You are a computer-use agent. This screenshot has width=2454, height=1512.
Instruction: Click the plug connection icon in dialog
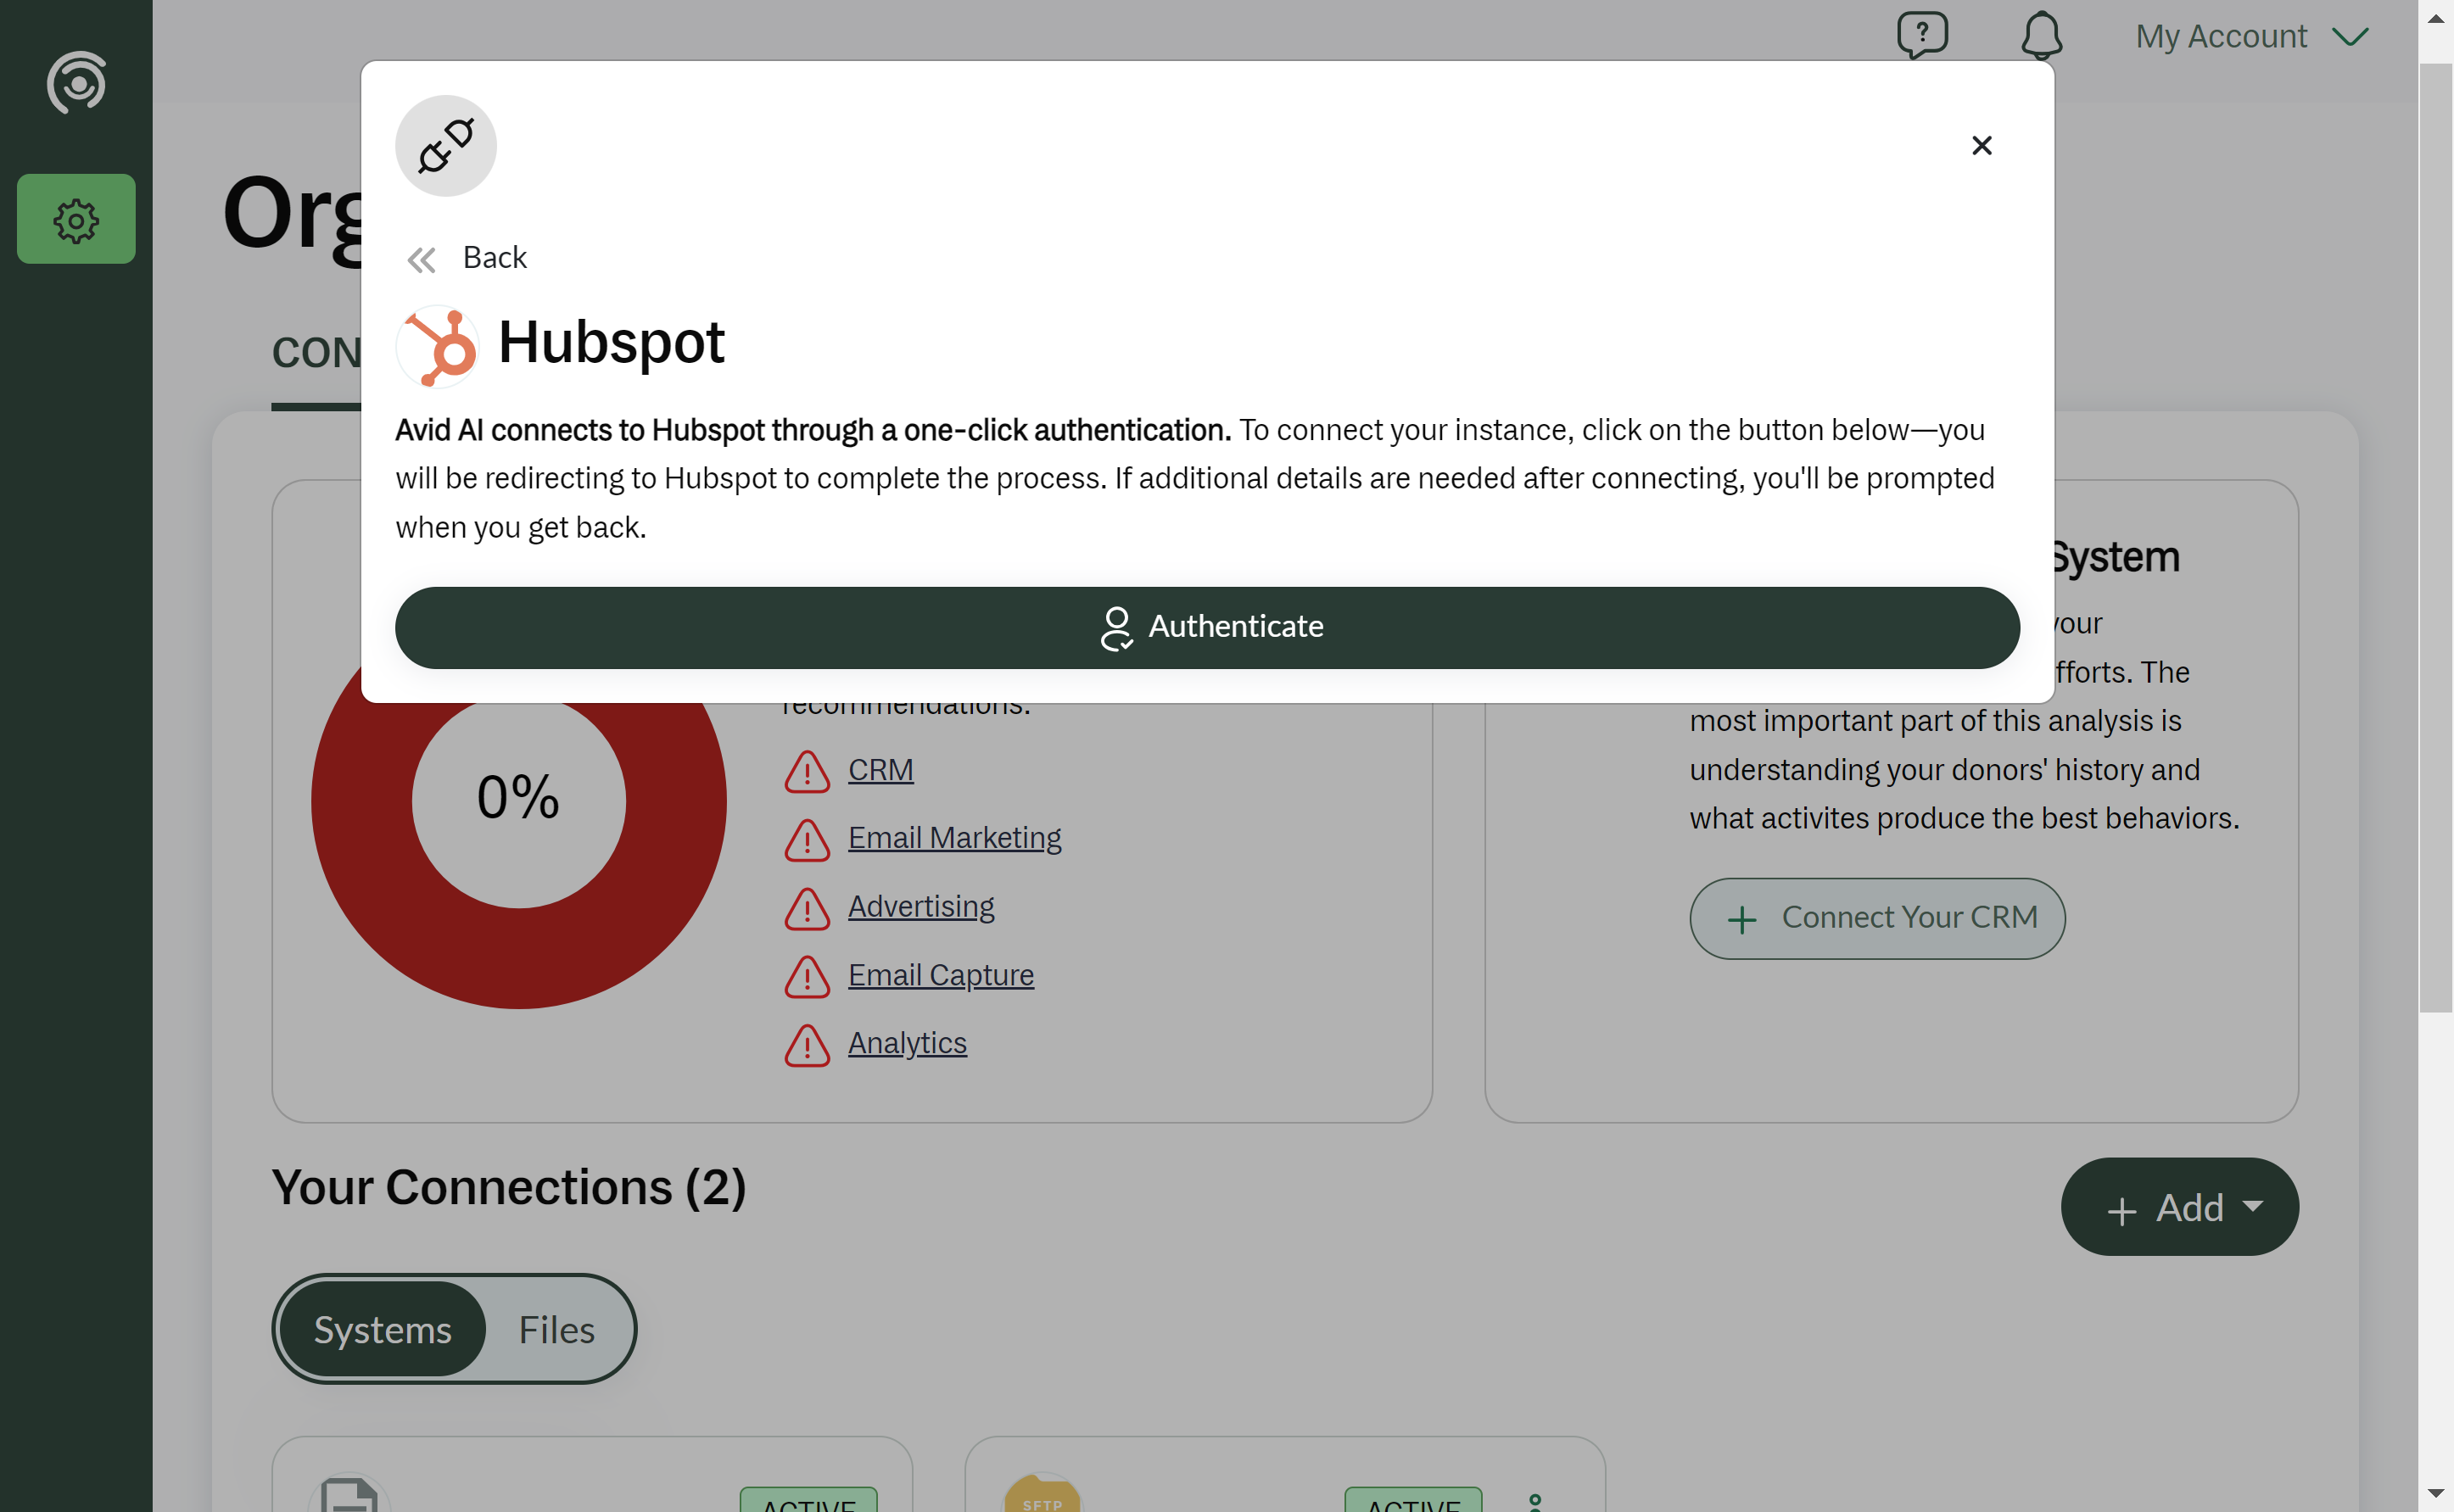tap(446, 146)
